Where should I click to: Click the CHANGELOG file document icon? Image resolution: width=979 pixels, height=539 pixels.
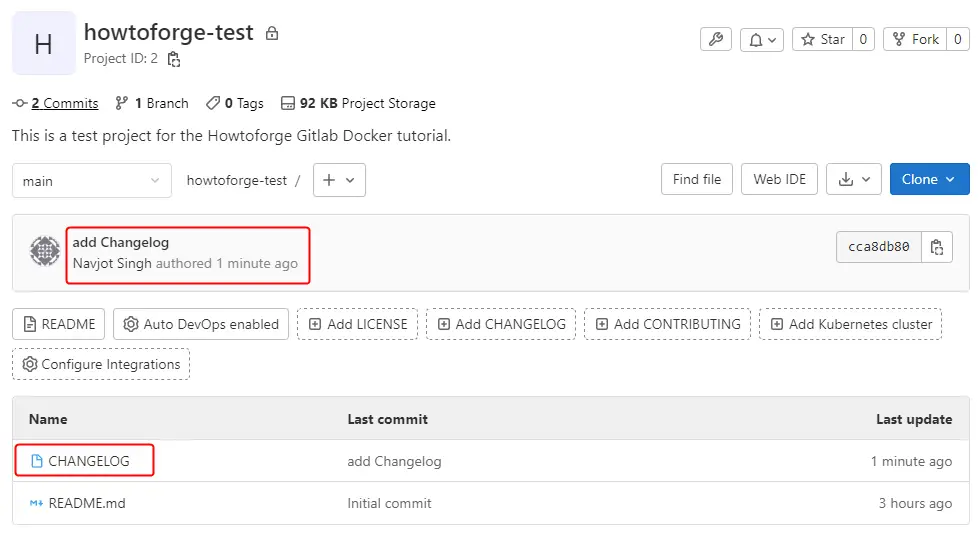tap(37, 461)
